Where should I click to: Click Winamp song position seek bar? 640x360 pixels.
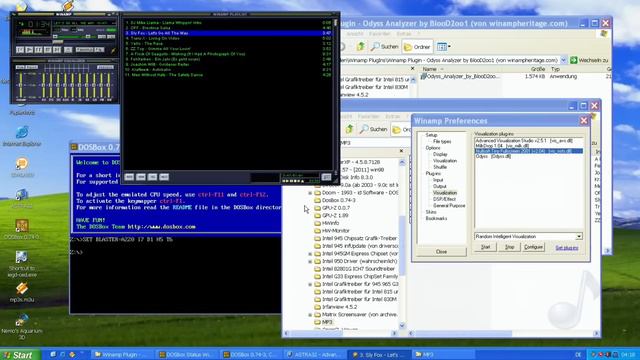pos(66,42)
